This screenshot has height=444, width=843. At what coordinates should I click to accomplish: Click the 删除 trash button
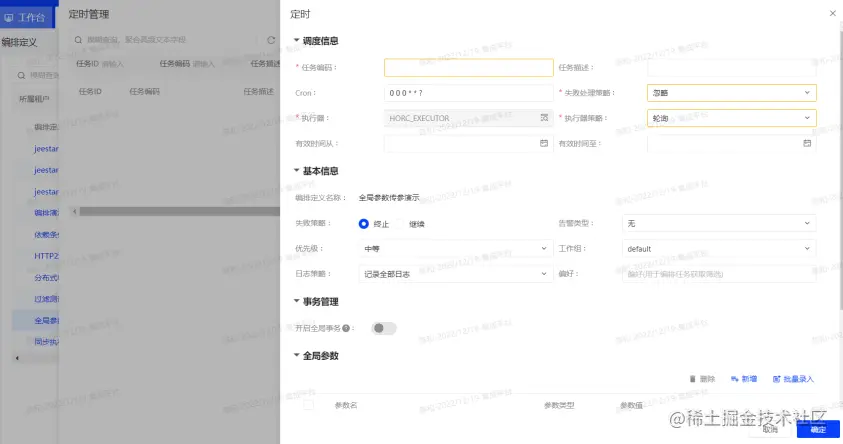pos(702,379)
